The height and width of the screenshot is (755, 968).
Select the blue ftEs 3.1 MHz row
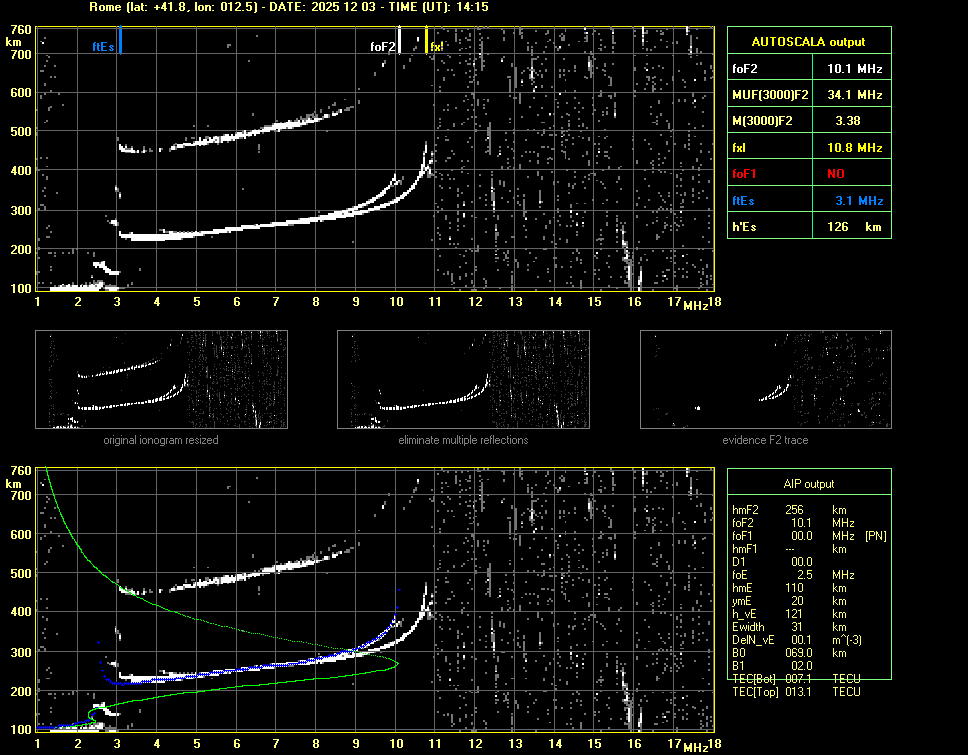click(808, 201)
